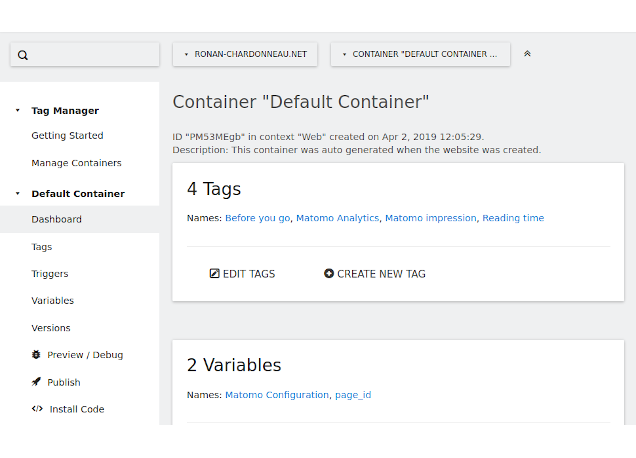Viewport: 636px width, 458px height.
Task: Click the code icon beside Install Code
Action: tap(37, 409)
